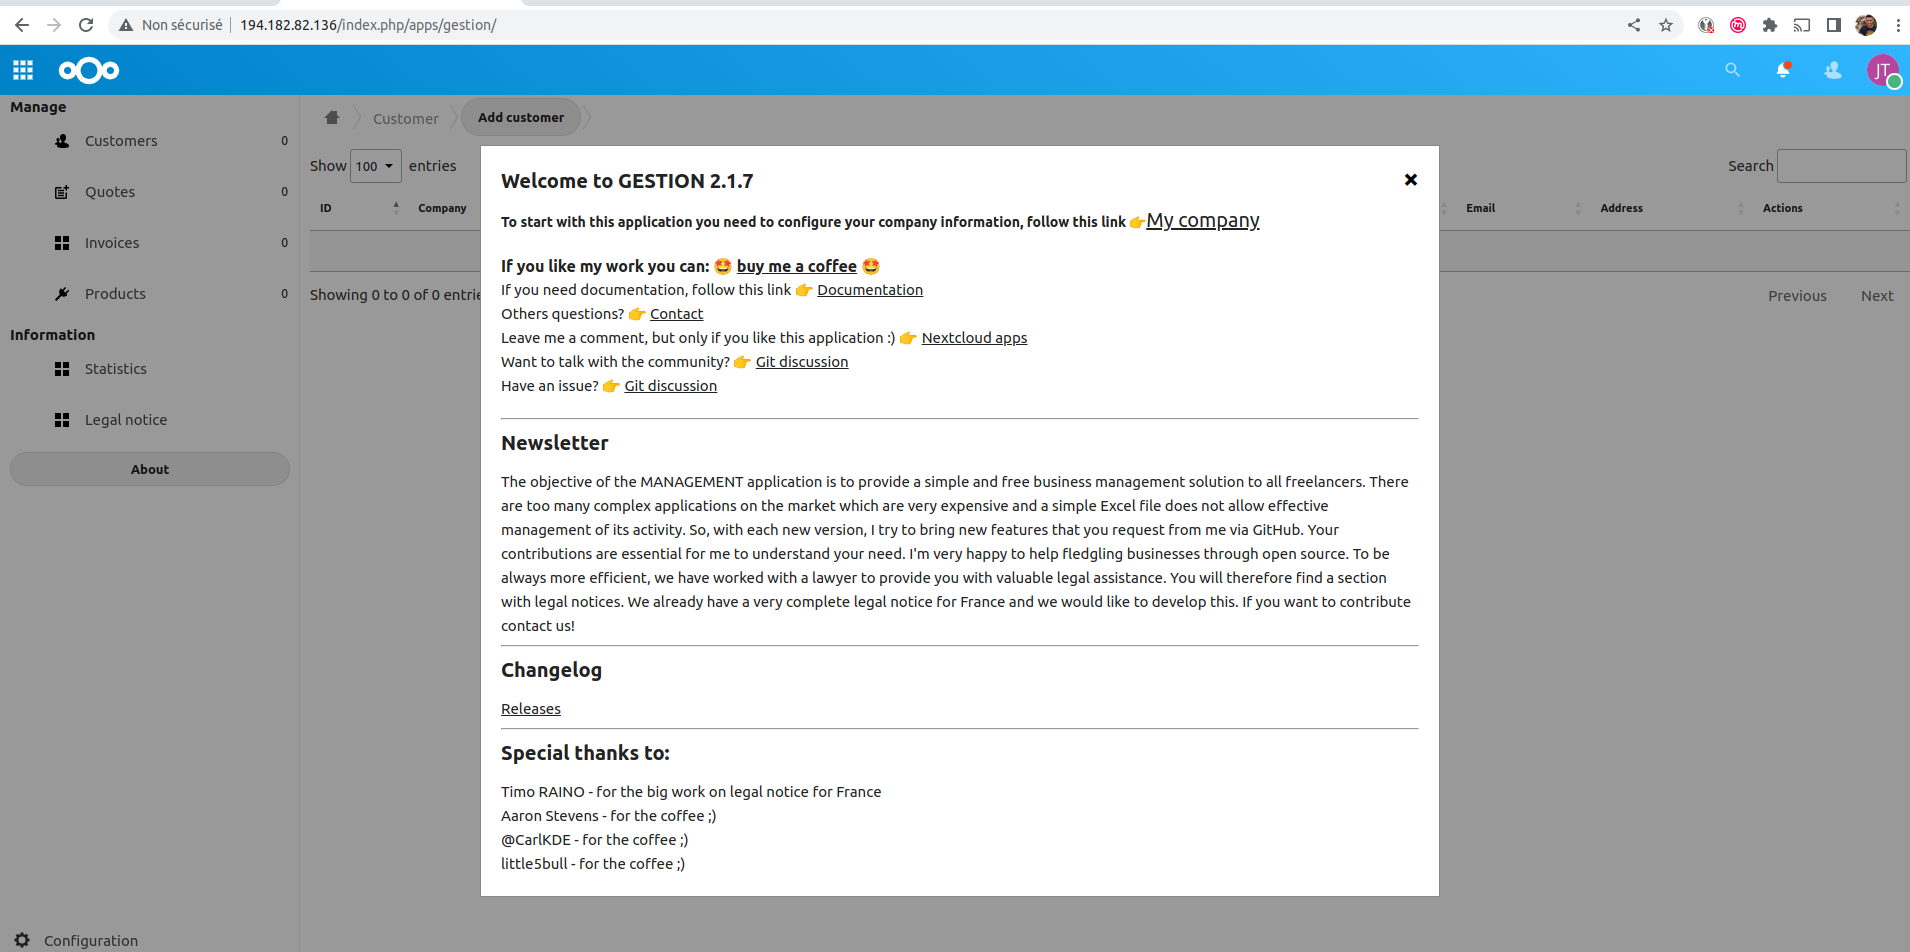This screenshot has height=952, width=1910.
Task: Open the contacts menu icon
Action: point(1833,70)
